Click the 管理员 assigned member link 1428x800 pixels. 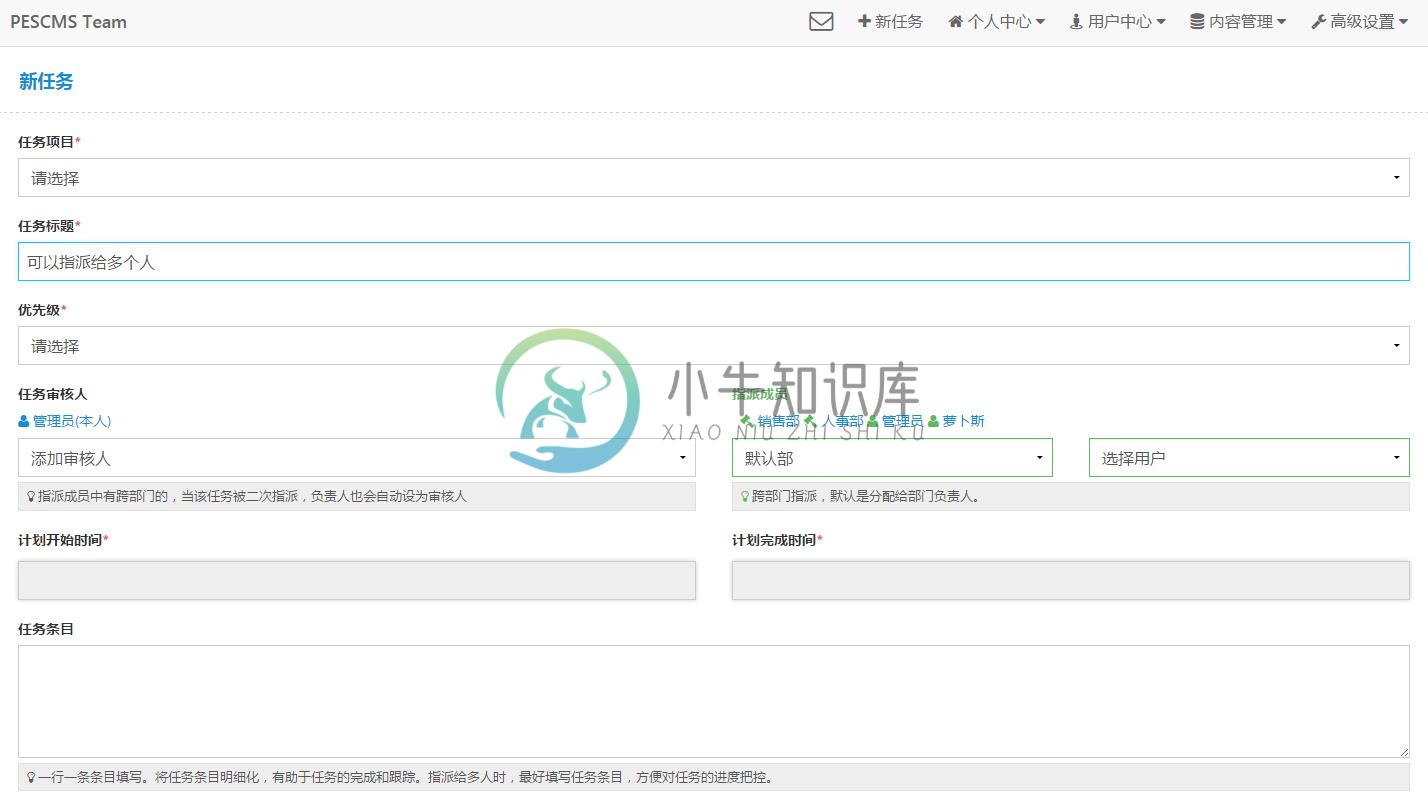click(x=902, y=421)
